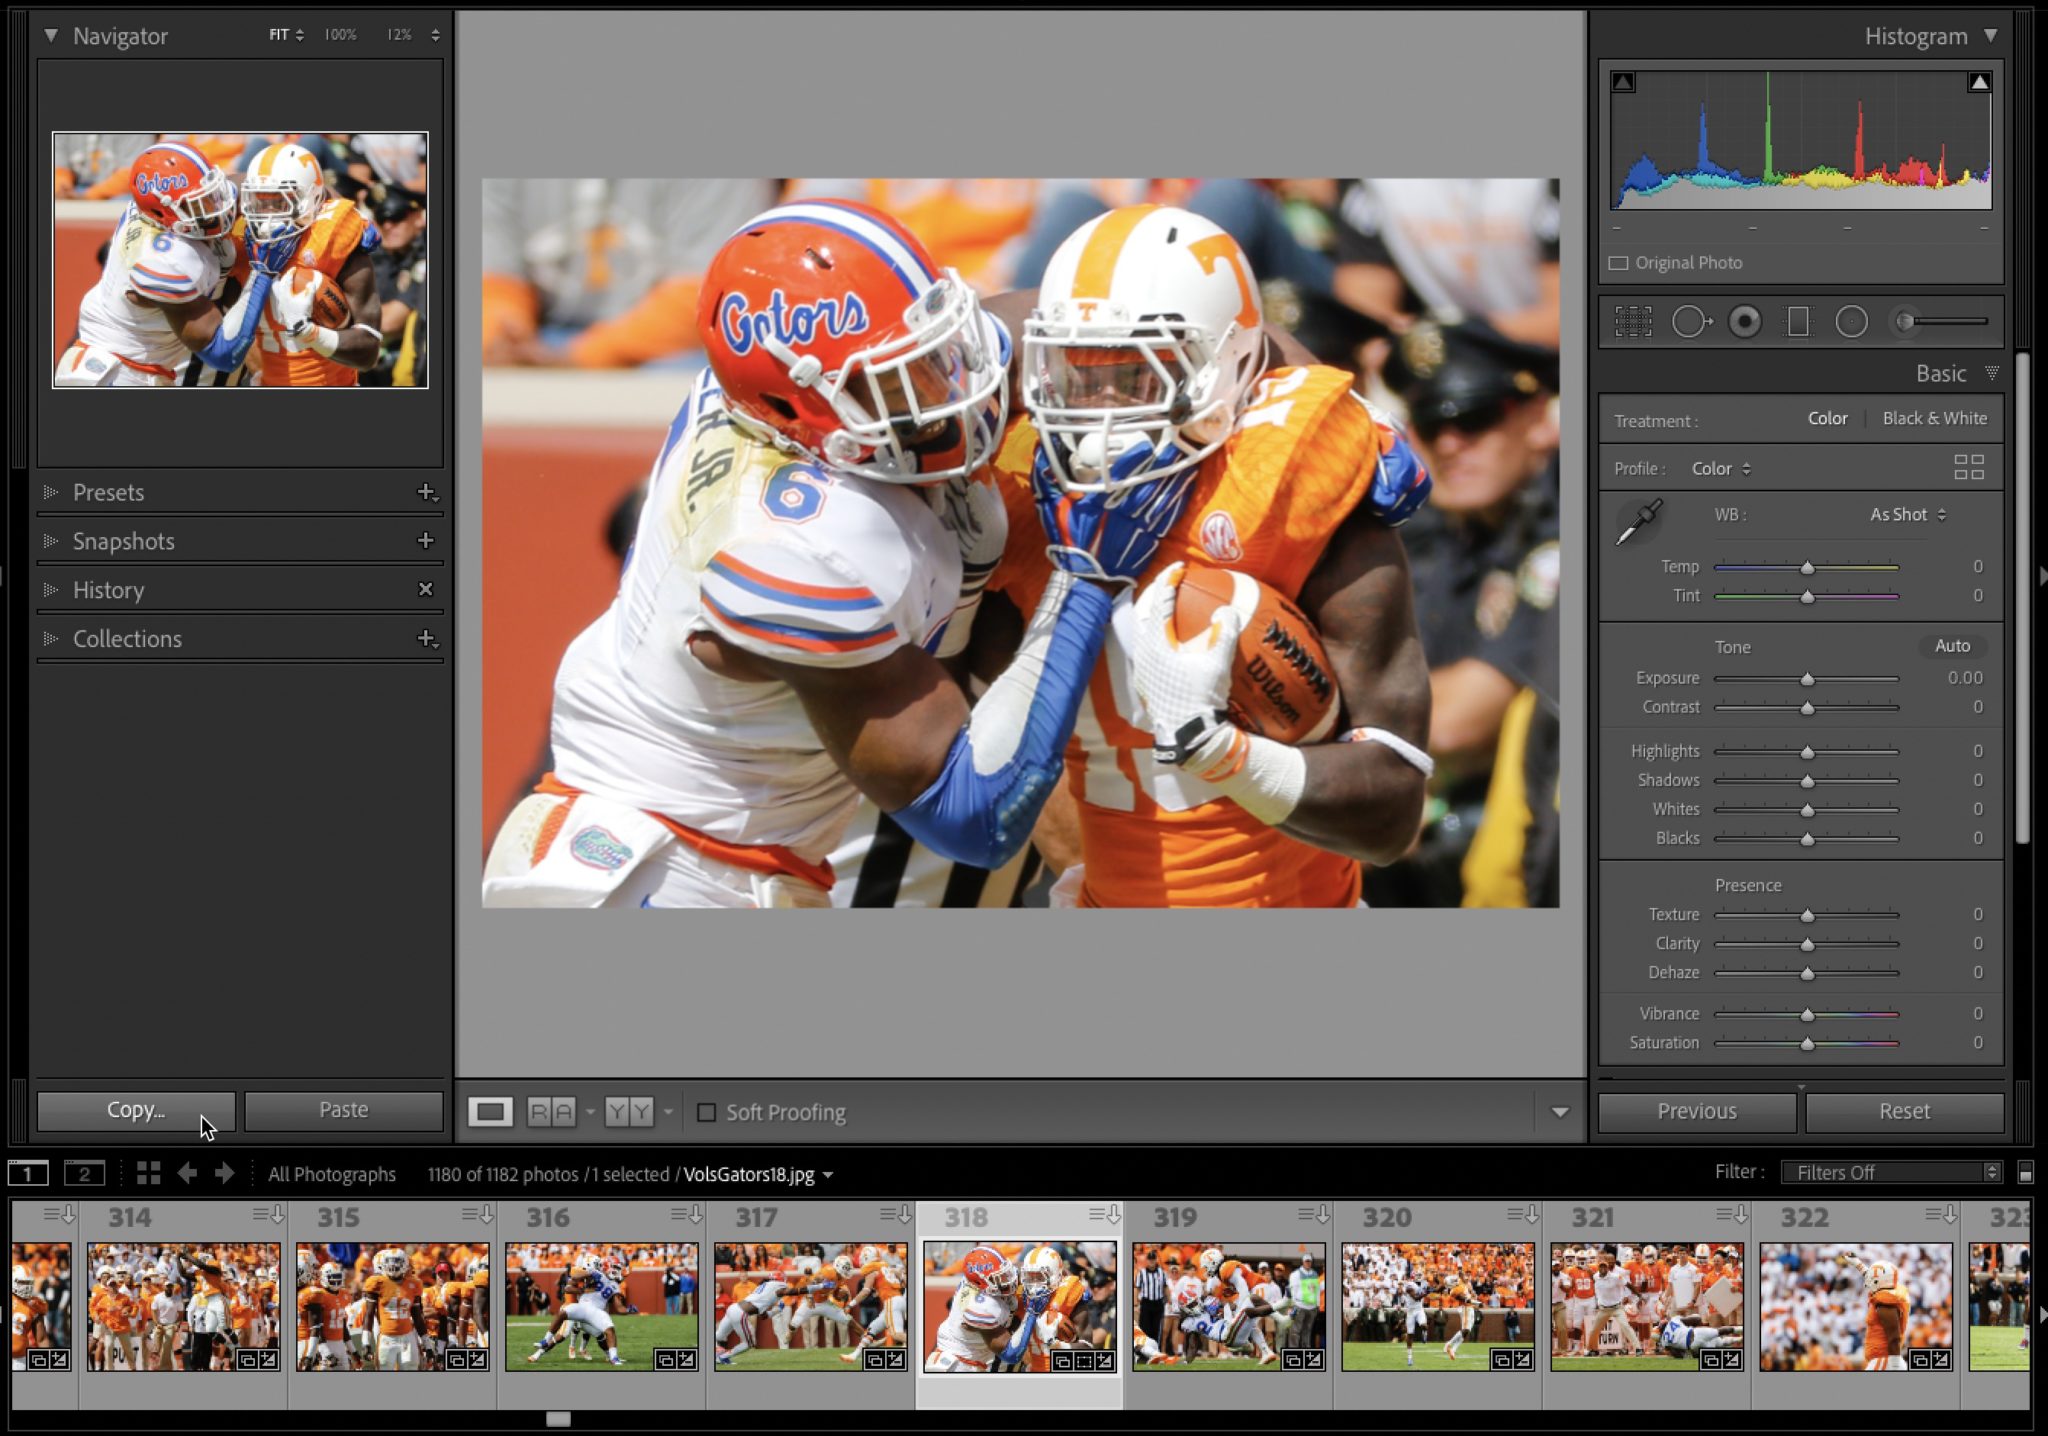Select the Graduated Filter tool
The width and height of the screenshot is (2048, 1436).
(1797, 321)
